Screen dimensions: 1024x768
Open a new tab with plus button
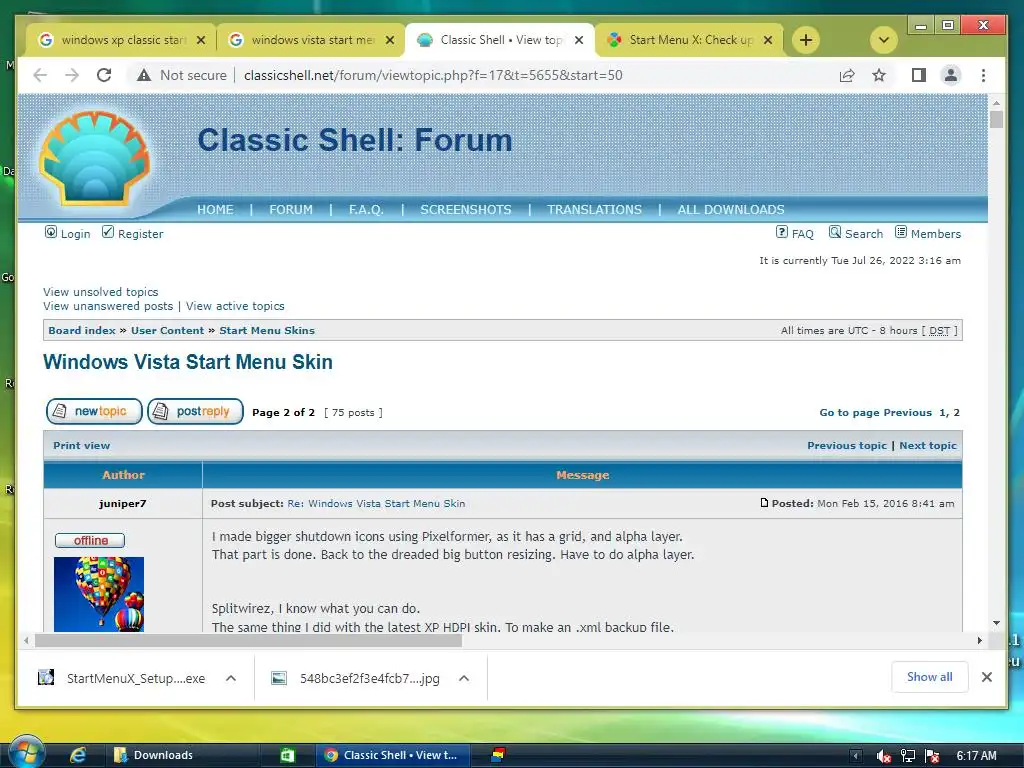[806, 40]
